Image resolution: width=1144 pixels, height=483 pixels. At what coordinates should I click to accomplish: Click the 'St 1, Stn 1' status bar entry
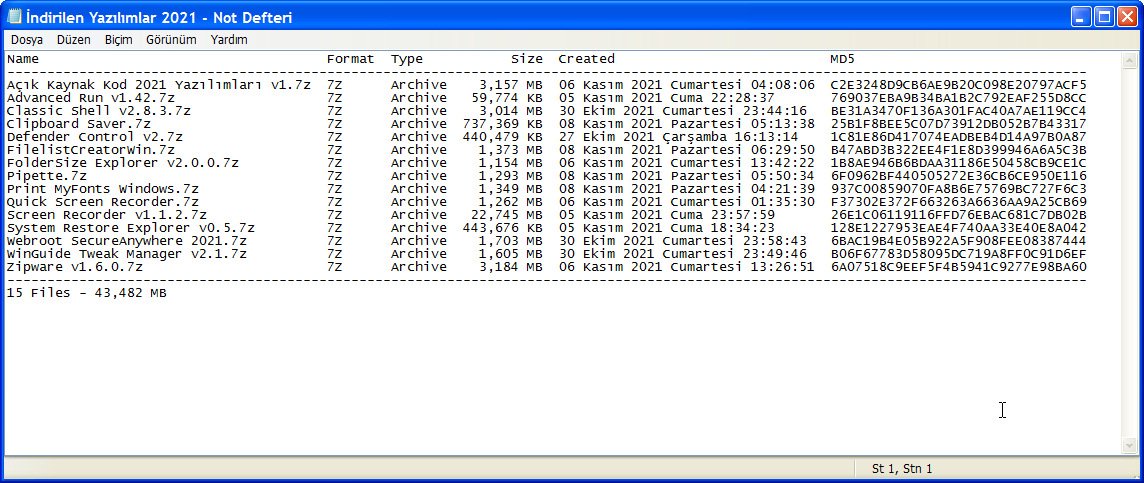902,468
